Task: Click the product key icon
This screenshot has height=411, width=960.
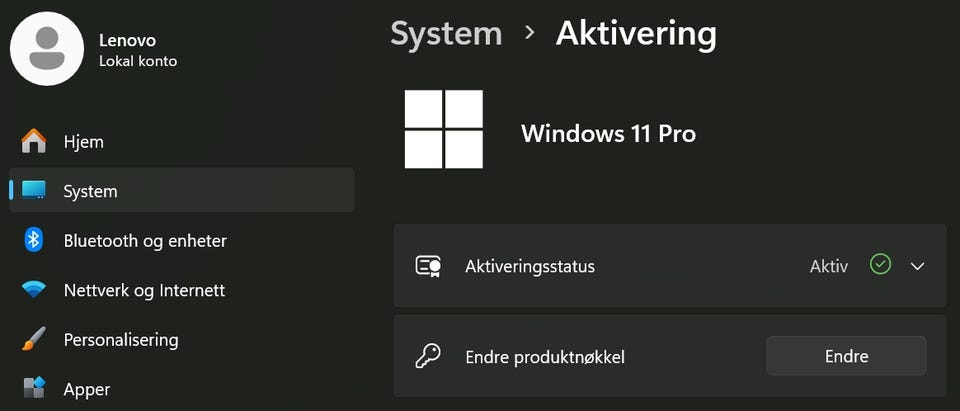Action: coord(429,356)
